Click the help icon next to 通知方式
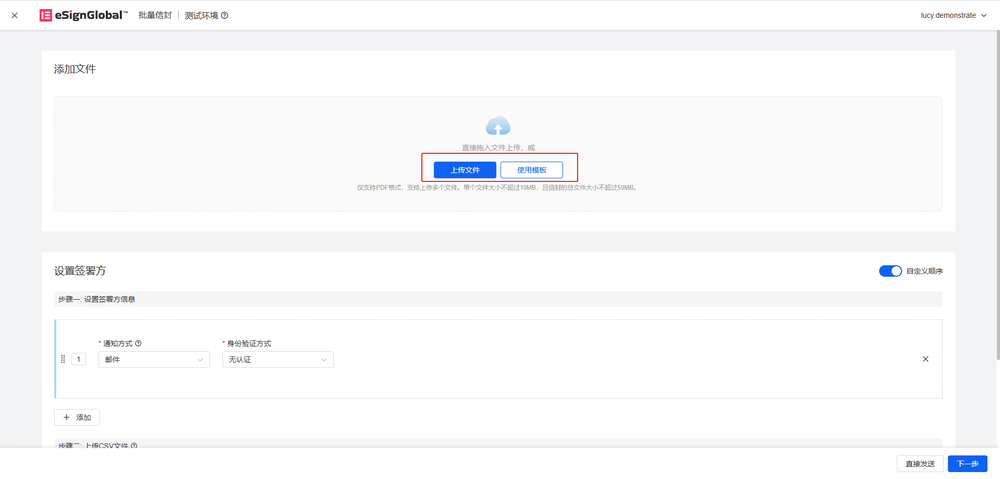 click(138, 343)
